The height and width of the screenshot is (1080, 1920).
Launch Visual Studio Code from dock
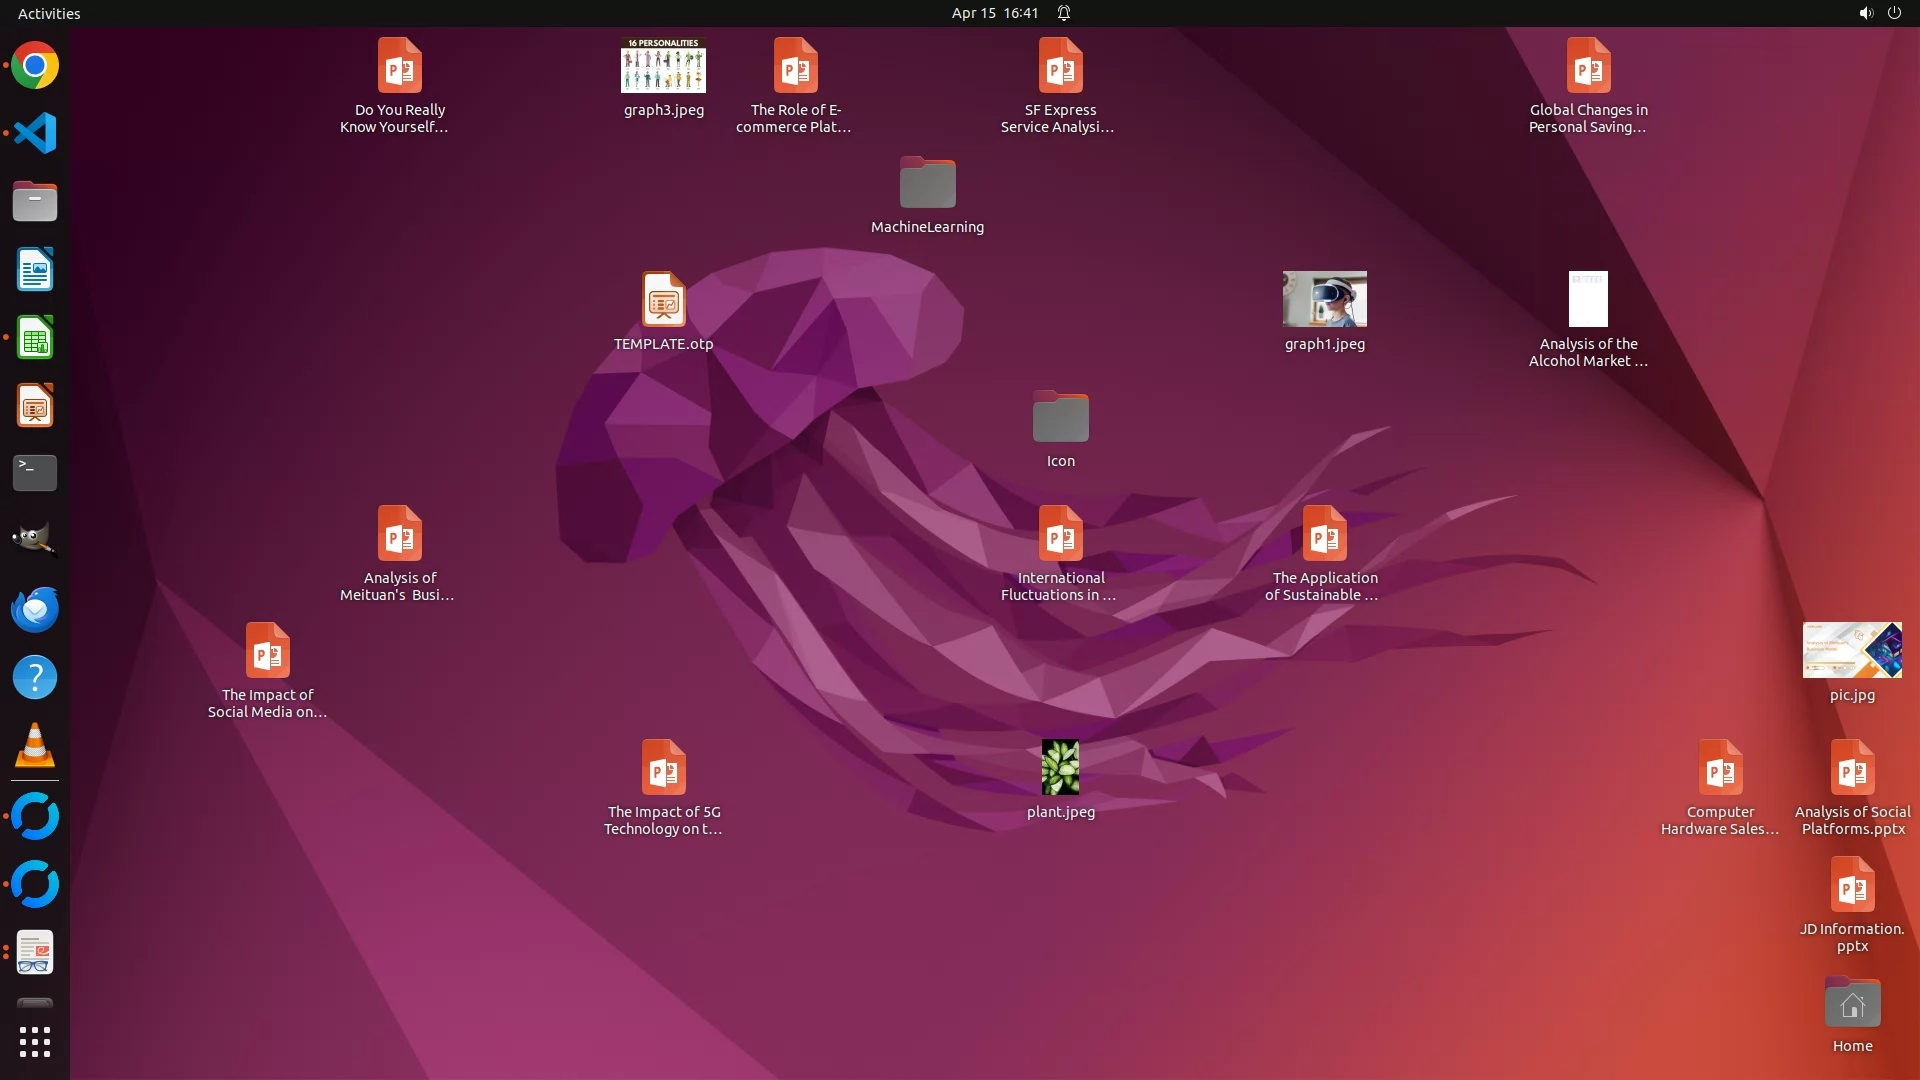tap(35, 133)
